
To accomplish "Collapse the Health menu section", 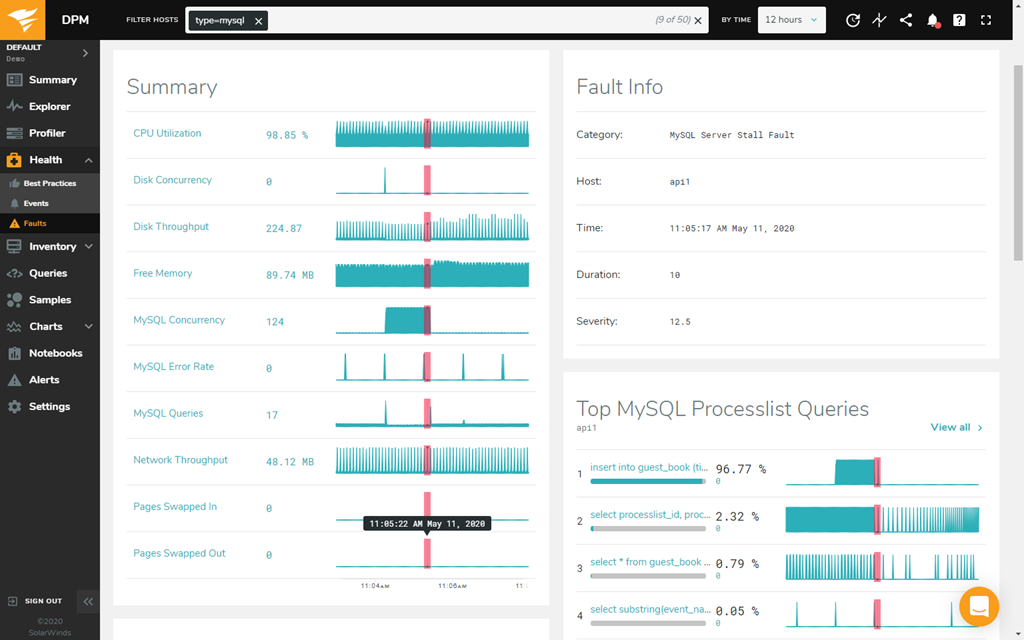I will [88, 160].
